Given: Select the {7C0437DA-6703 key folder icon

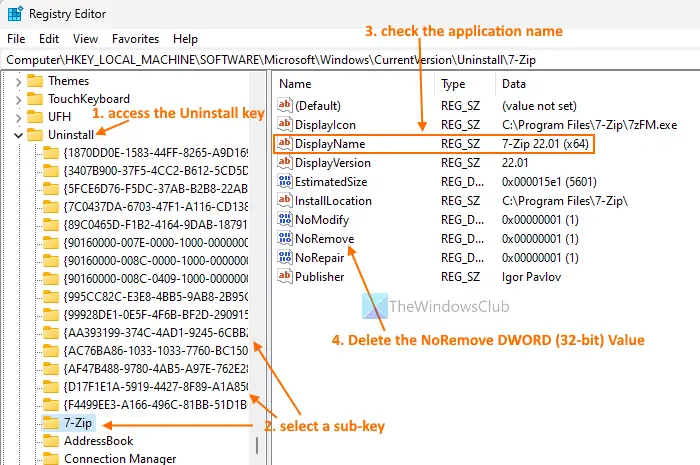Looking at the screenshot, I should (51, 207).
